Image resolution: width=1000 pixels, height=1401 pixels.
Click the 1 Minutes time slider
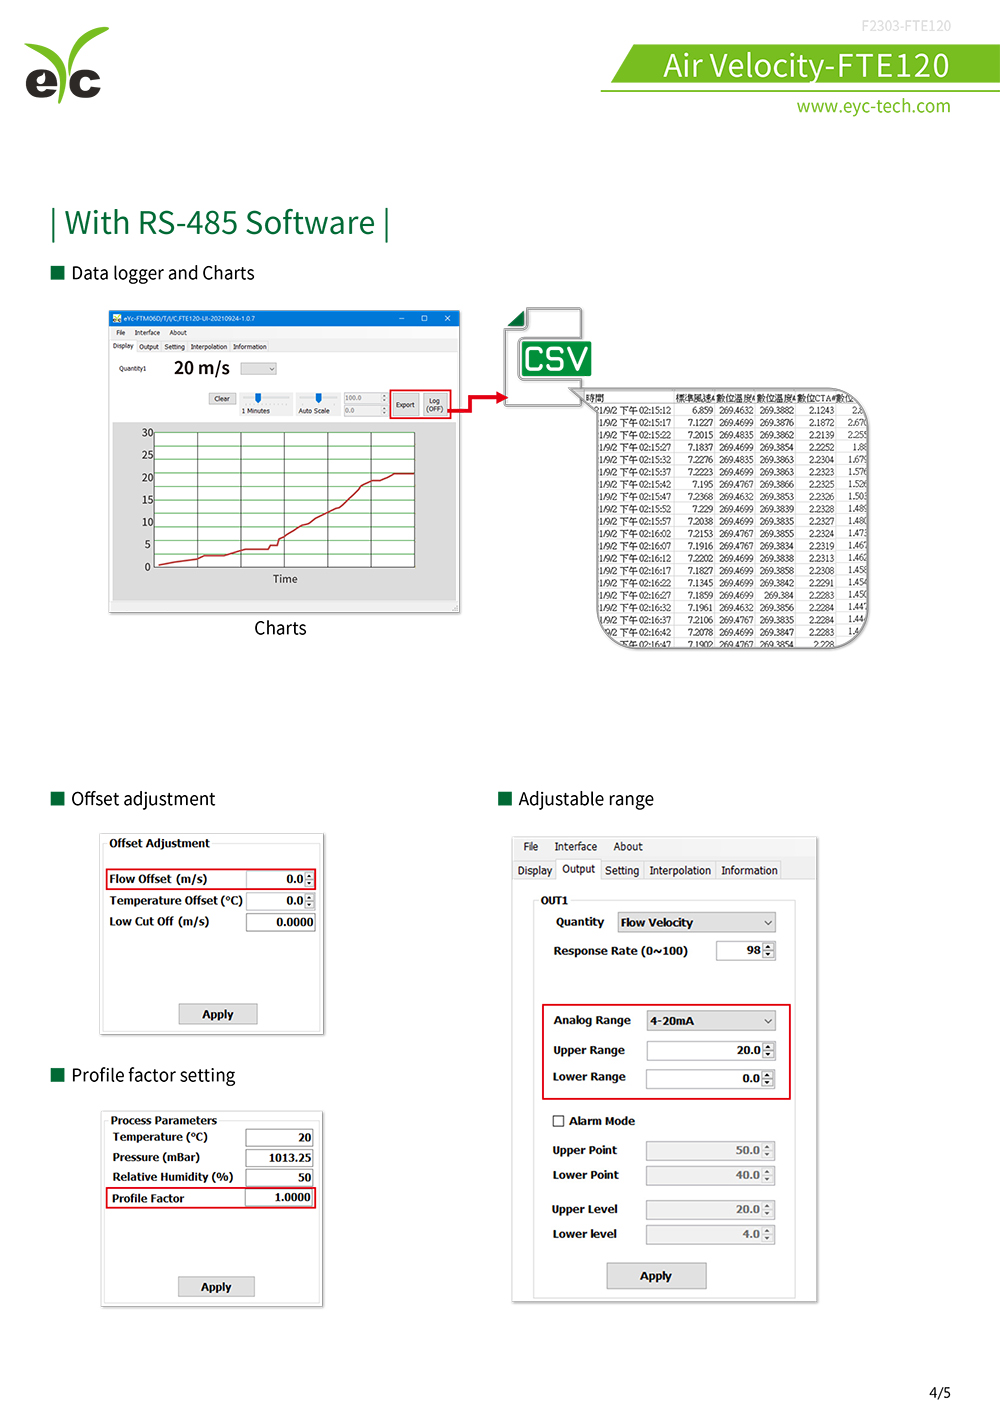coord(258,398)
